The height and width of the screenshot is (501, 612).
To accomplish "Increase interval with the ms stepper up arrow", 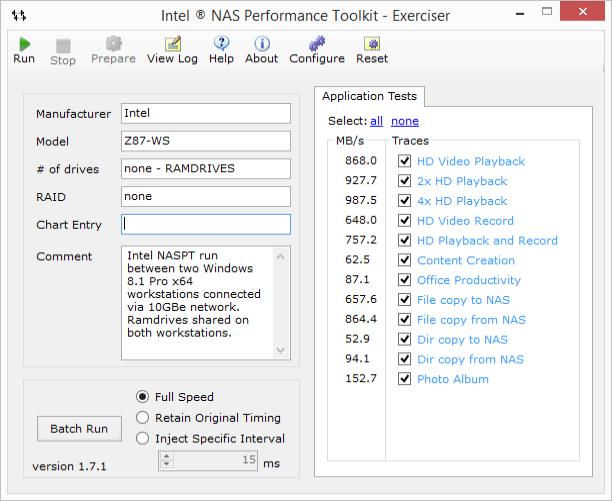I will coord(167,456).
